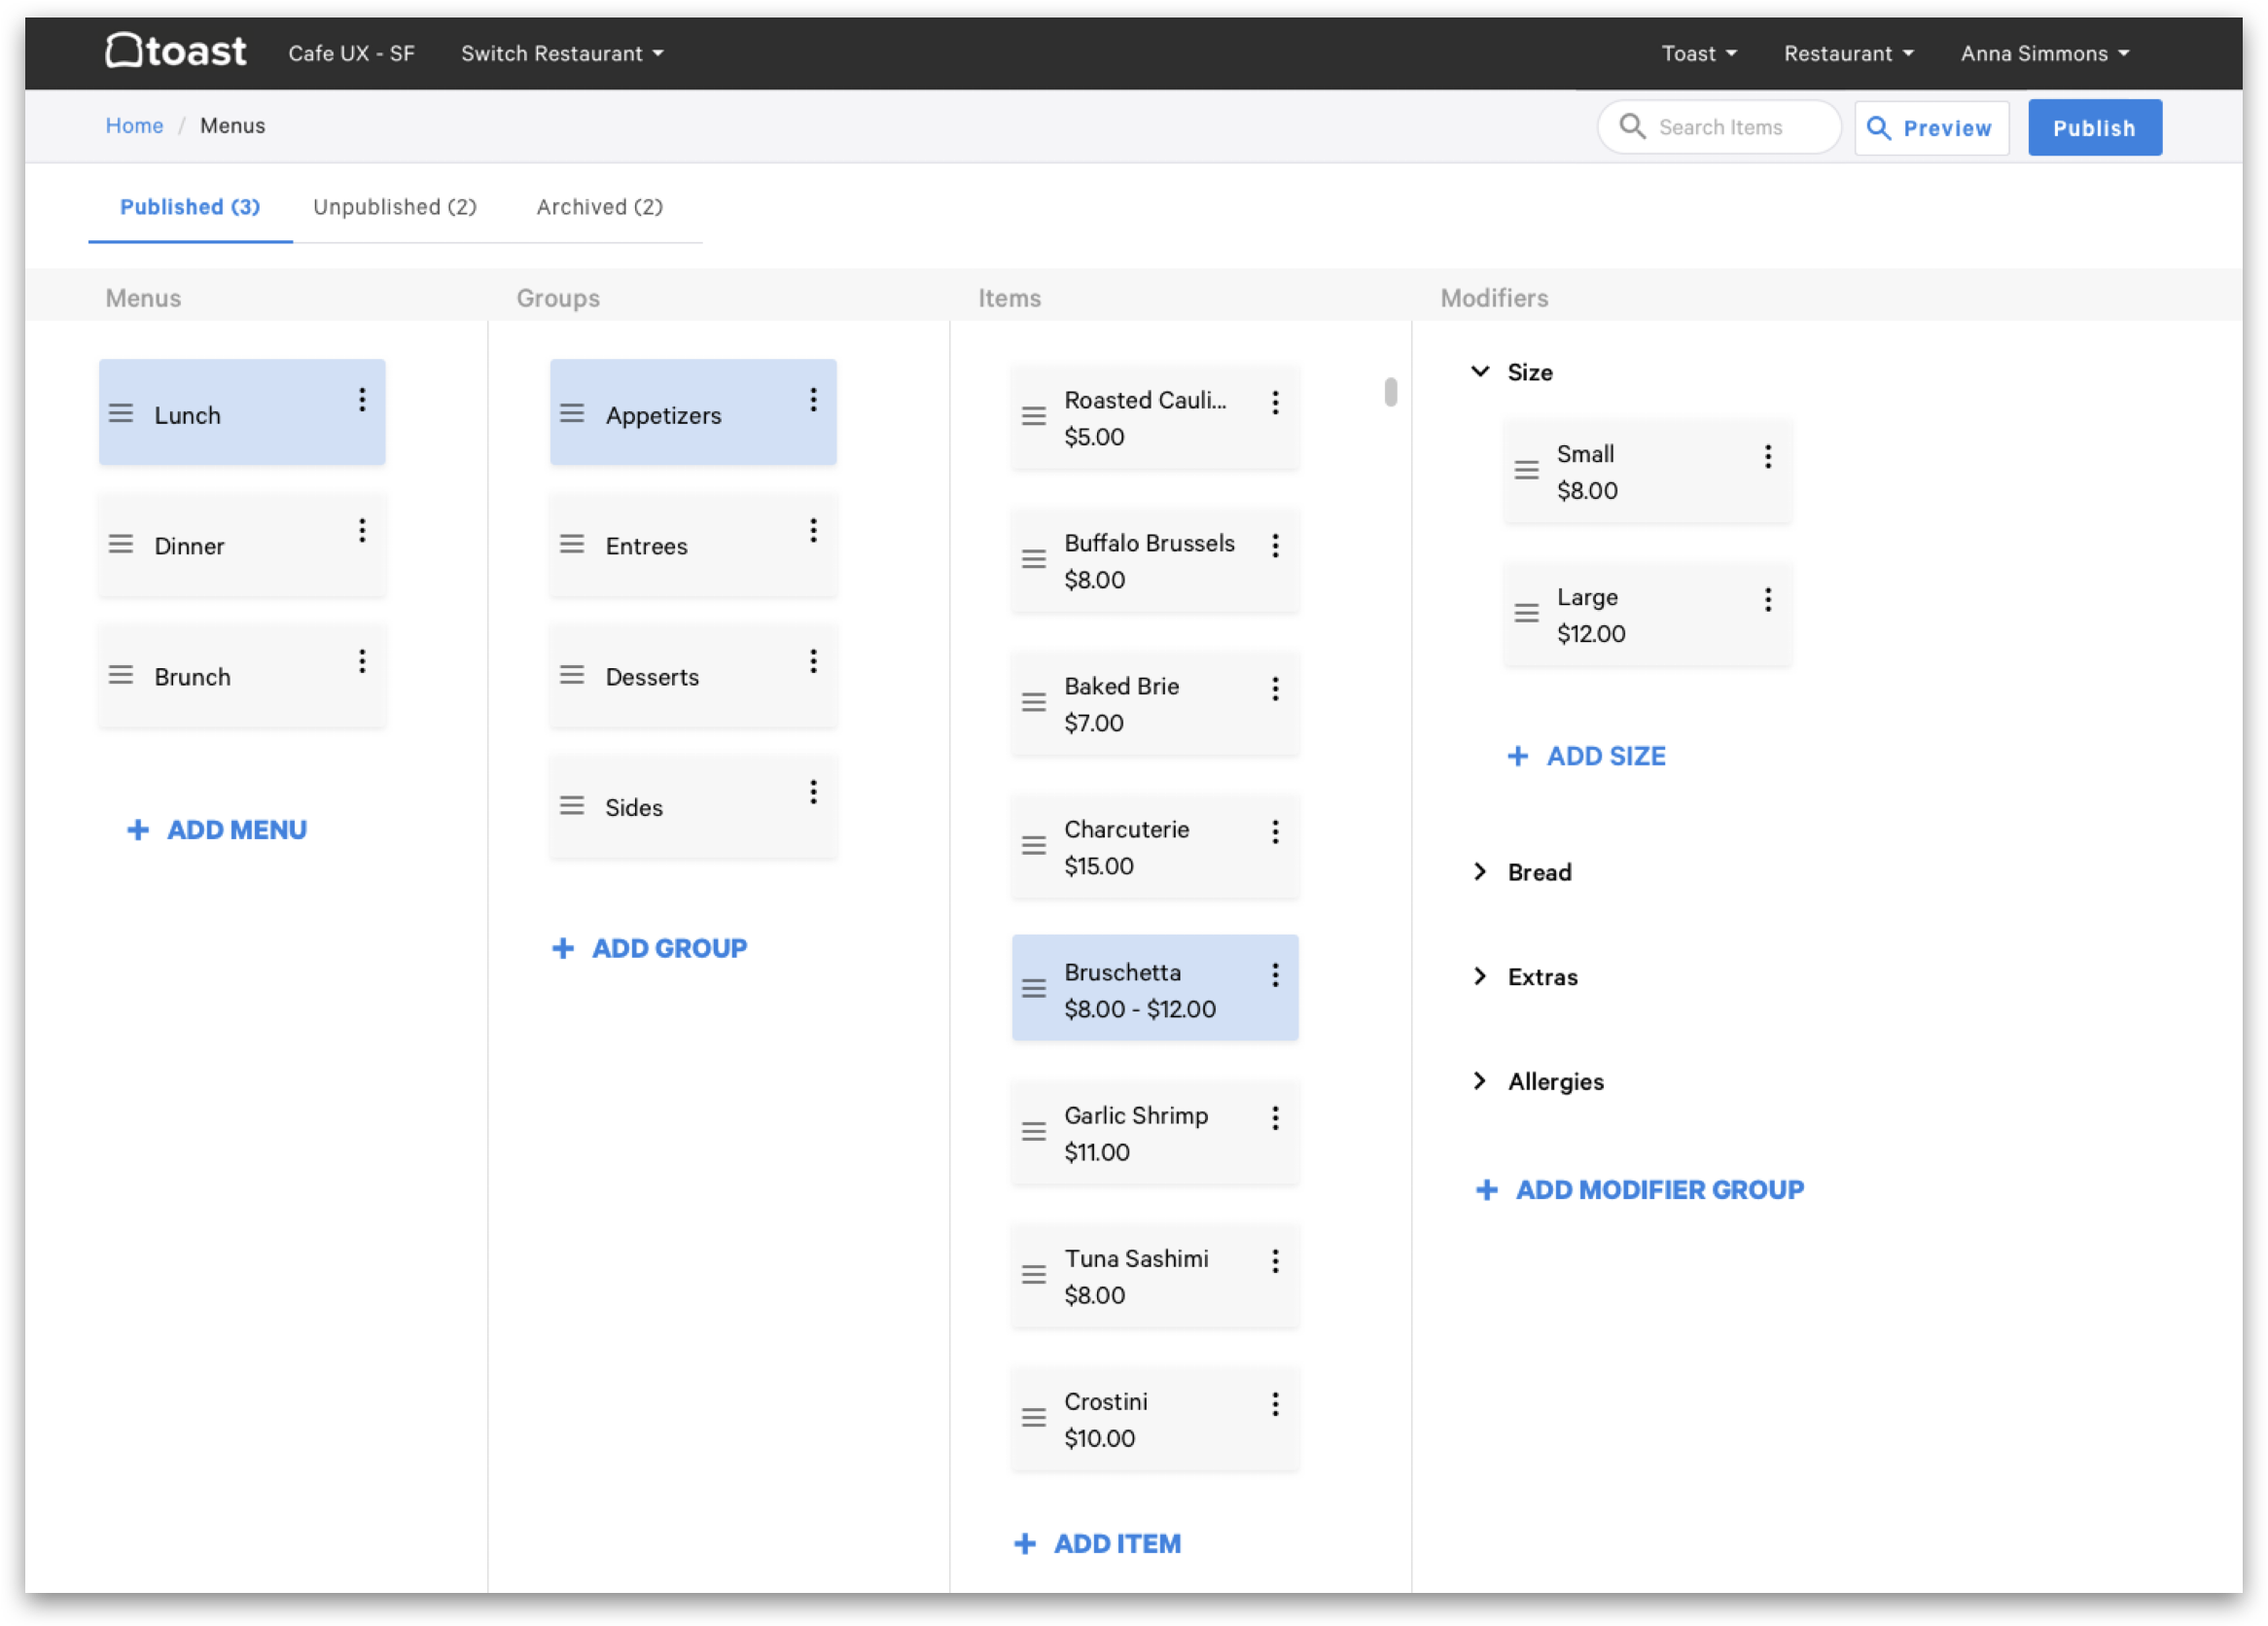This screenshot has width=2268, height=1626.
Task: Focus the Search Items field
Action: coord(1719,127)
